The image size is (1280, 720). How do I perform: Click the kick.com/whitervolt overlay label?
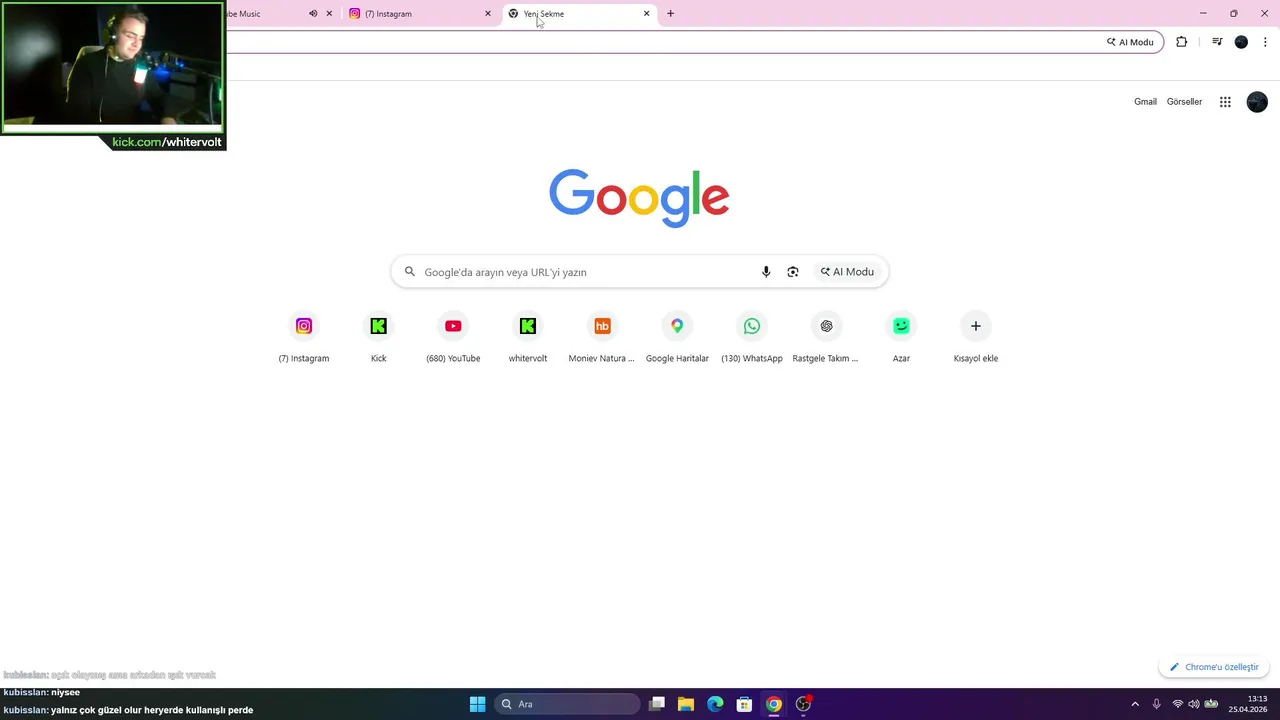(167, 142)
